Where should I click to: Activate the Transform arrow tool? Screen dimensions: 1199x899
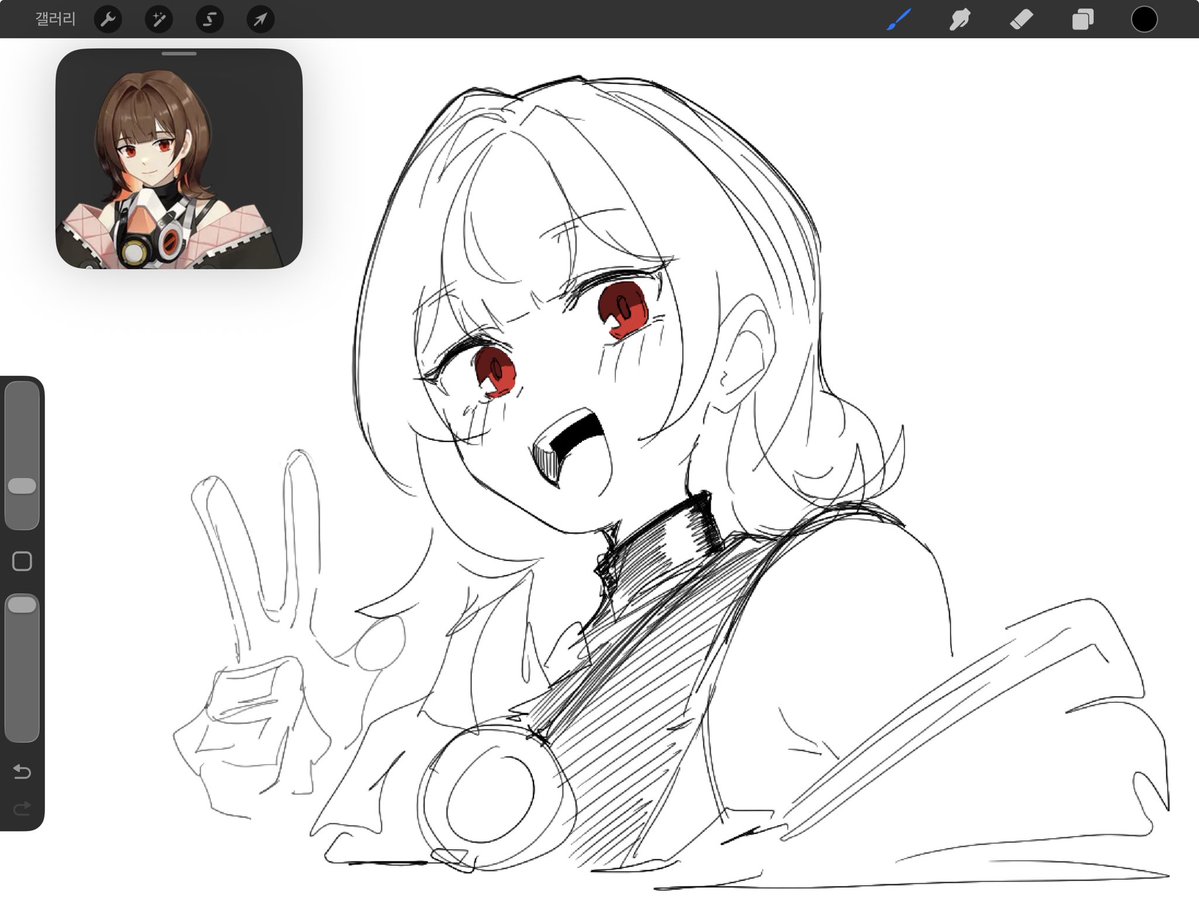coord(261,19)
